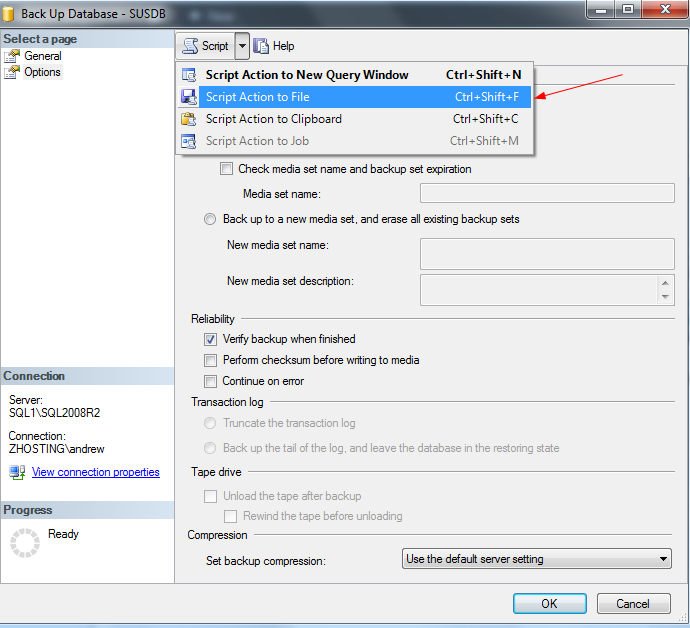Check Rewind the tape before unloading

(230, 516)
